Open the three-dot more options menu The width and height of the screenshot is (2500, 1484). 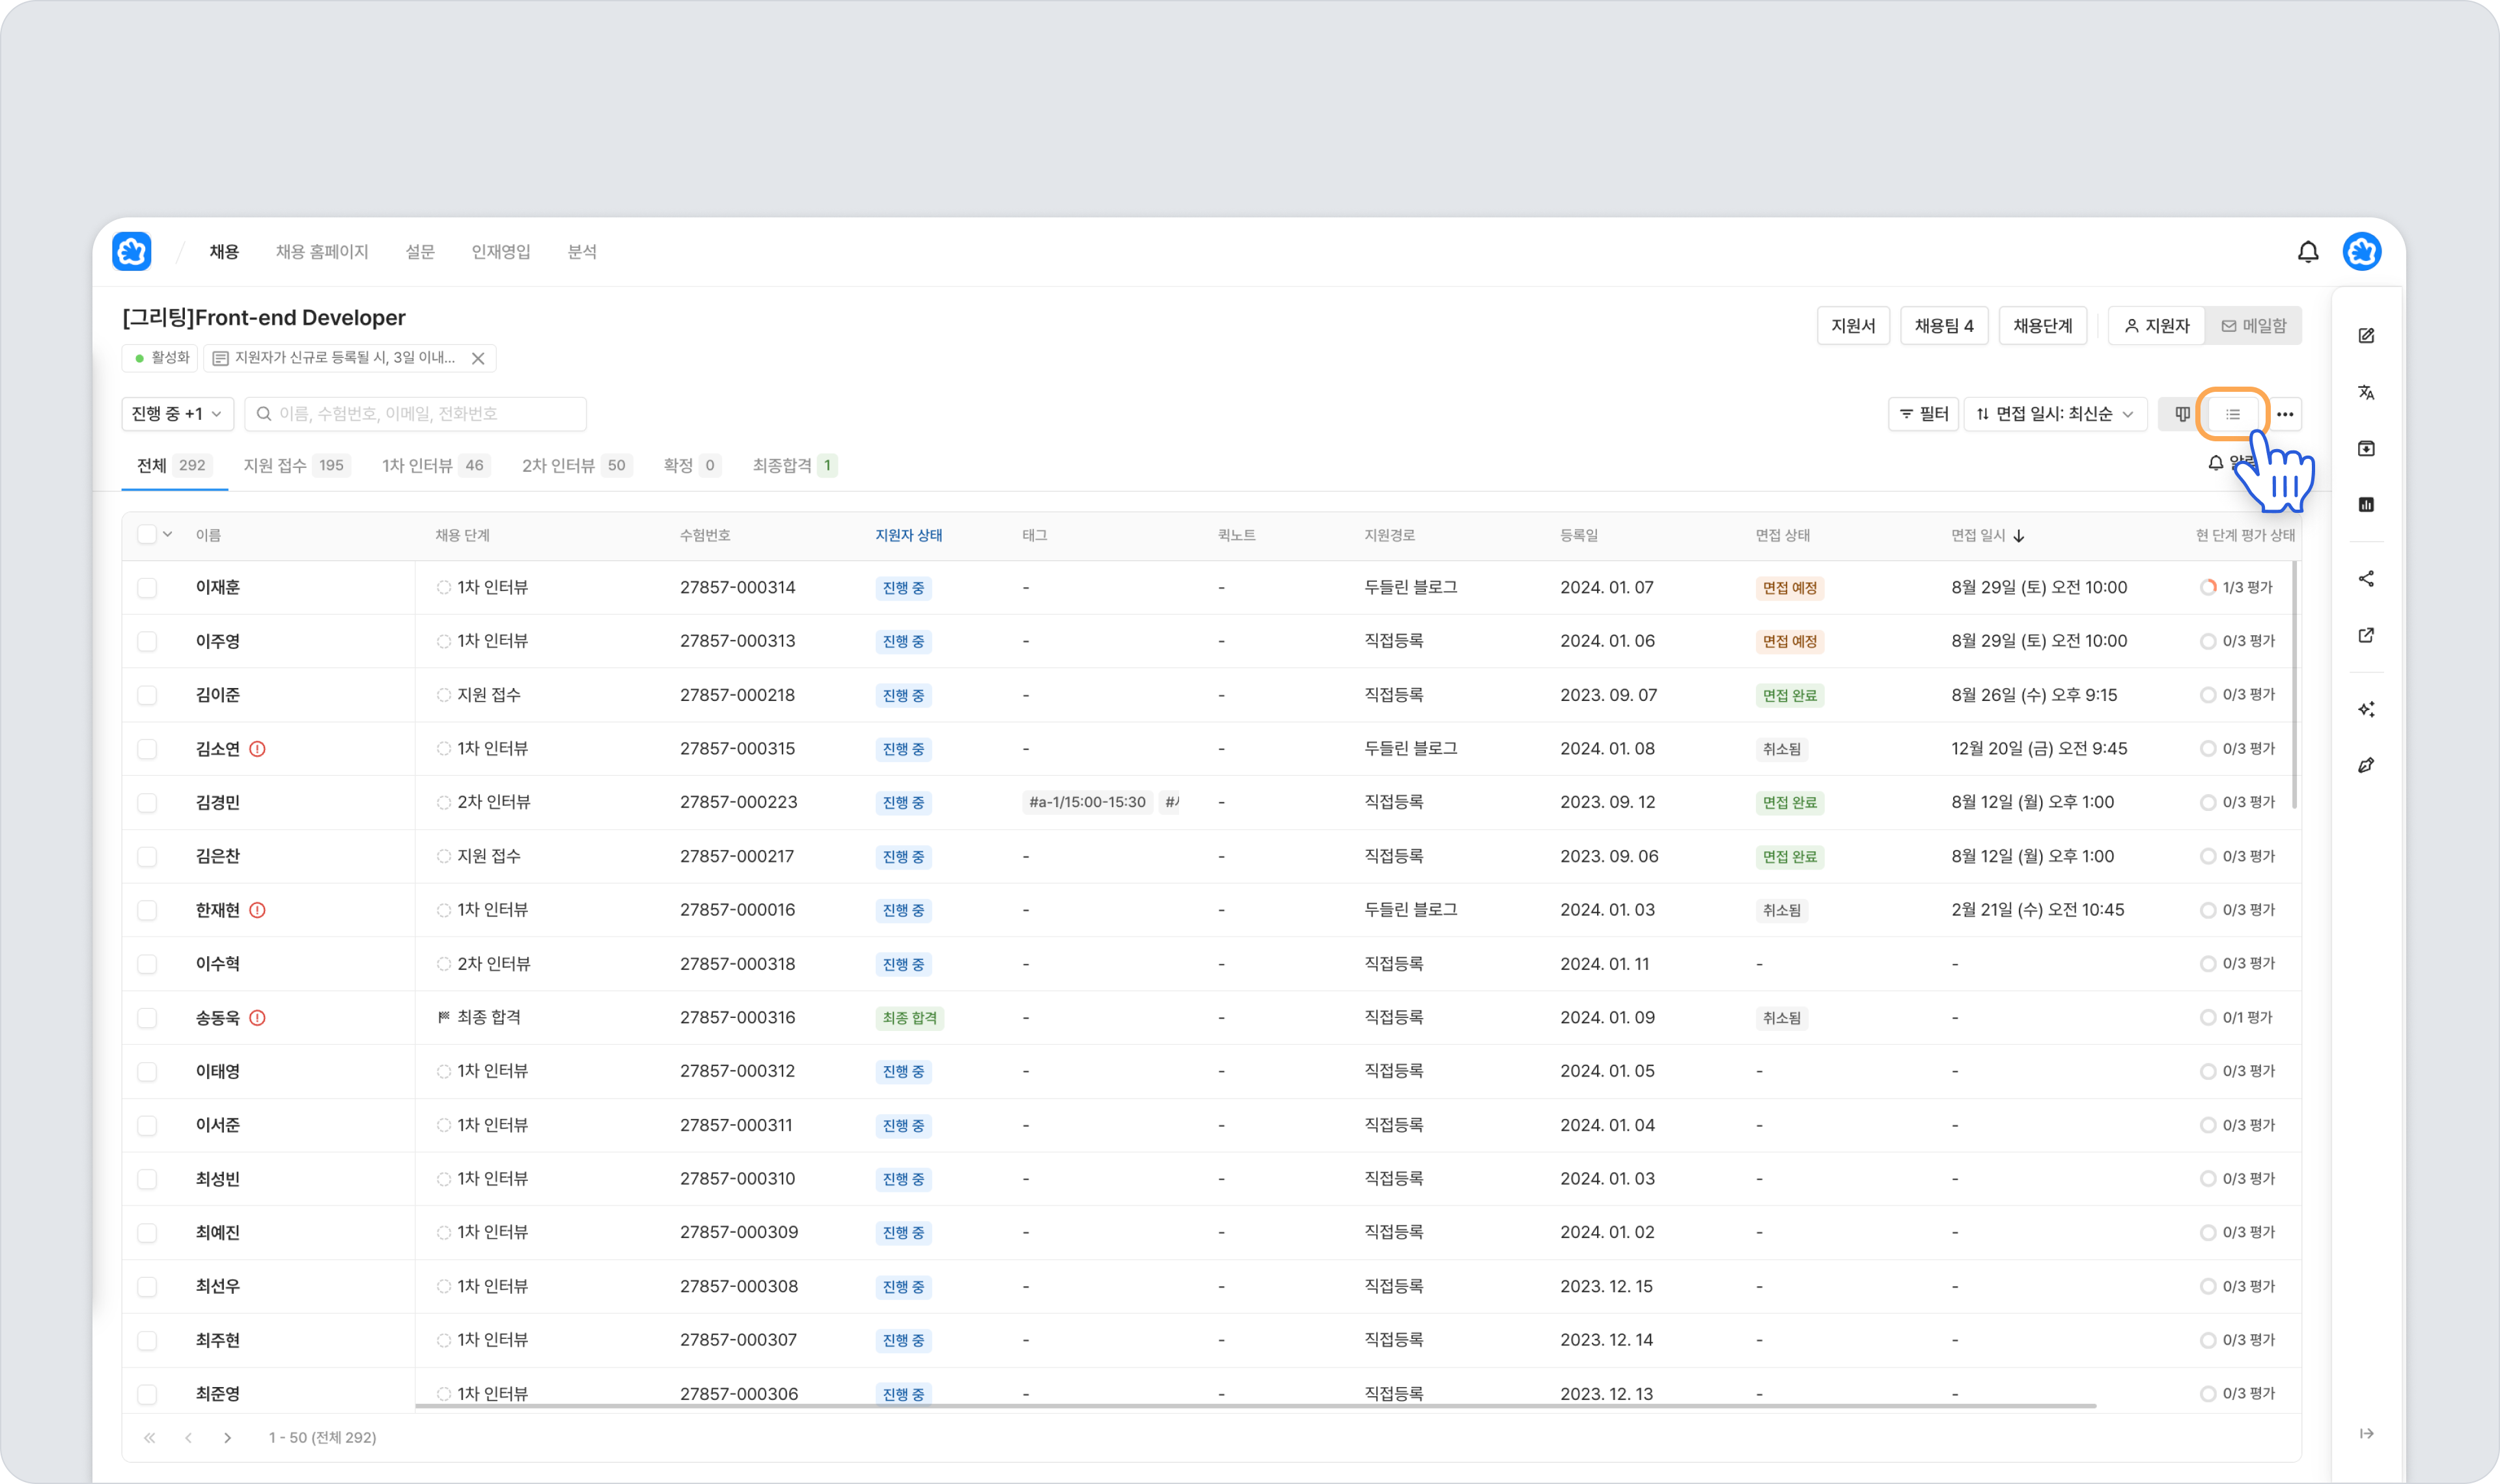coord(2285,414)
